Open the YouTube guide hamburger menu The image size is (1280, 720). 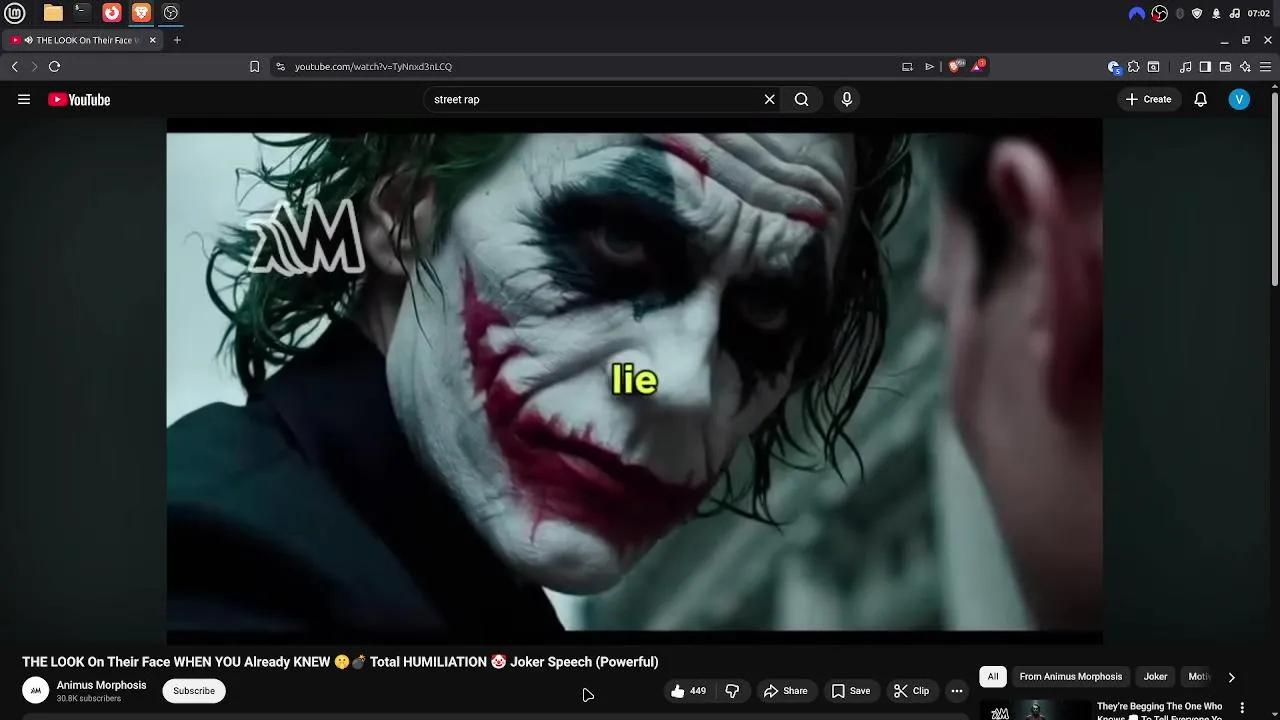pos(24,99)
